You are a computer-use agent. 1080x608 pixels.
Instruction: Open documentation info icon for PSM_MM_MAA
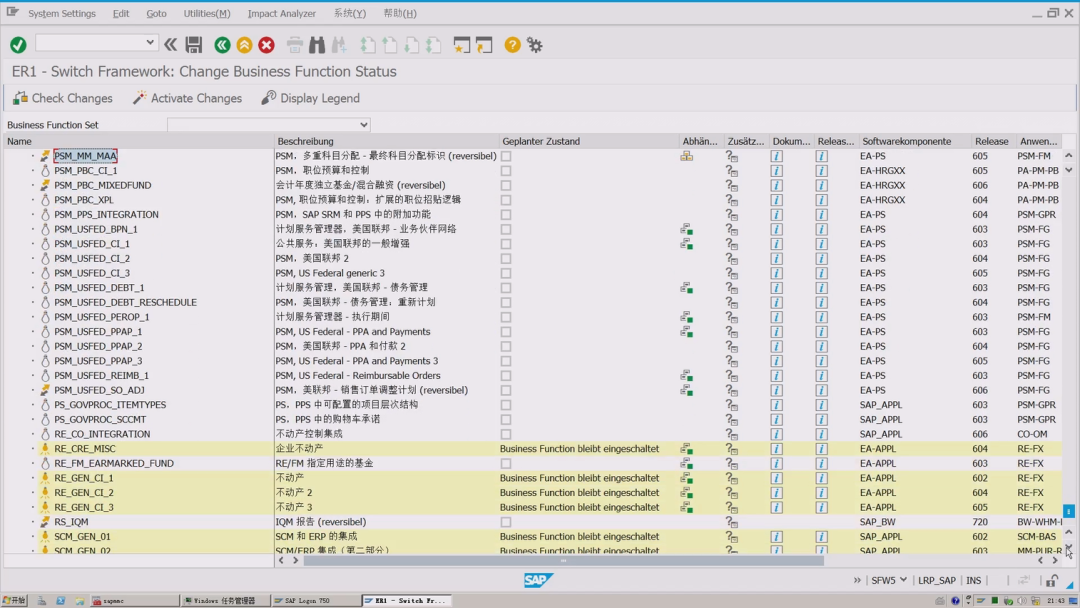776,156
